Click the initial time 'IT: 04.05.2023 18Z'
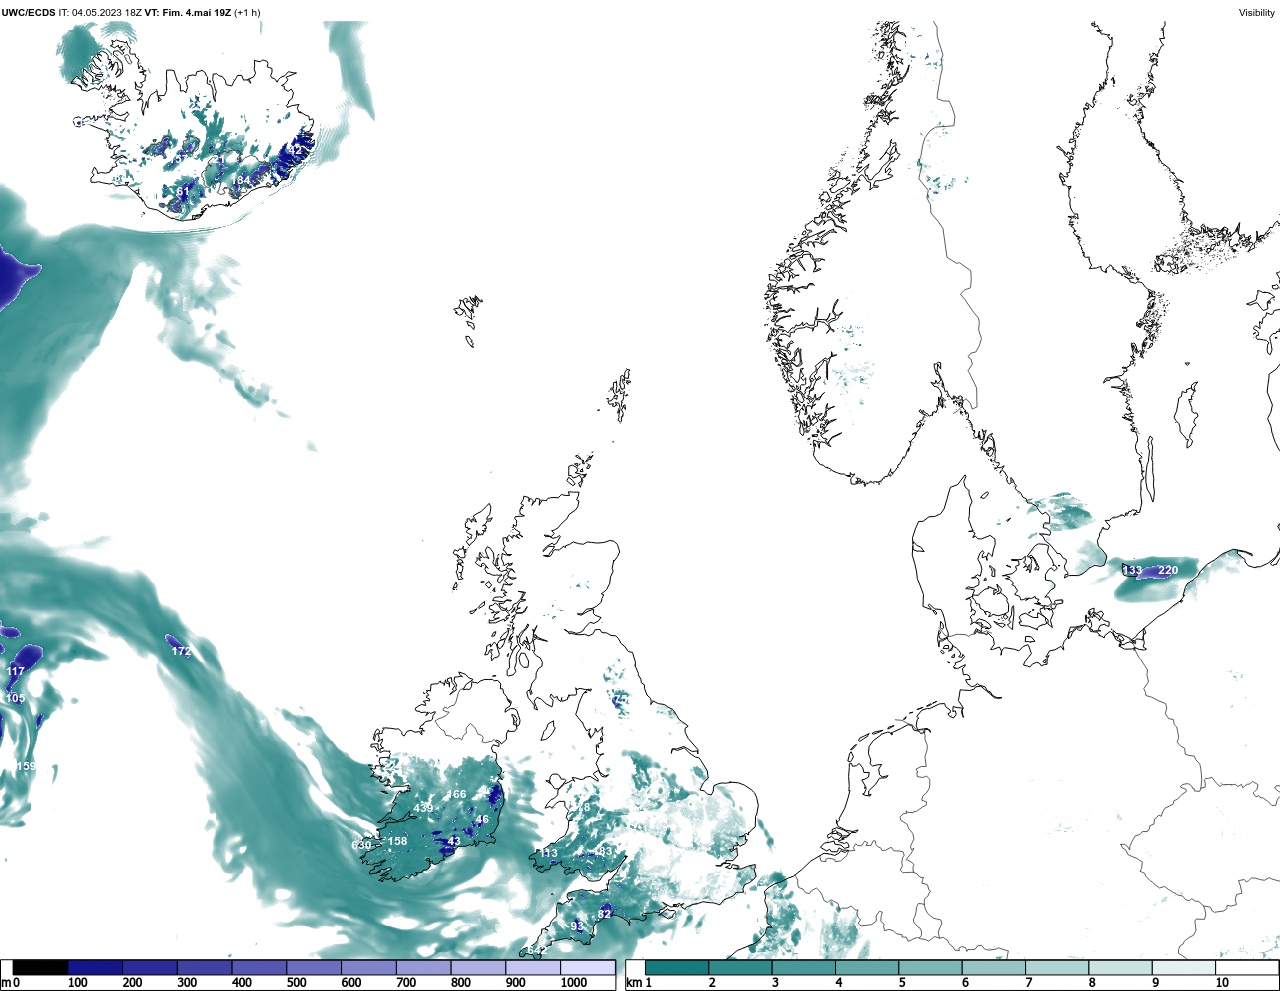This screenshot has height=991, width=1280. (x=100, y=13)
